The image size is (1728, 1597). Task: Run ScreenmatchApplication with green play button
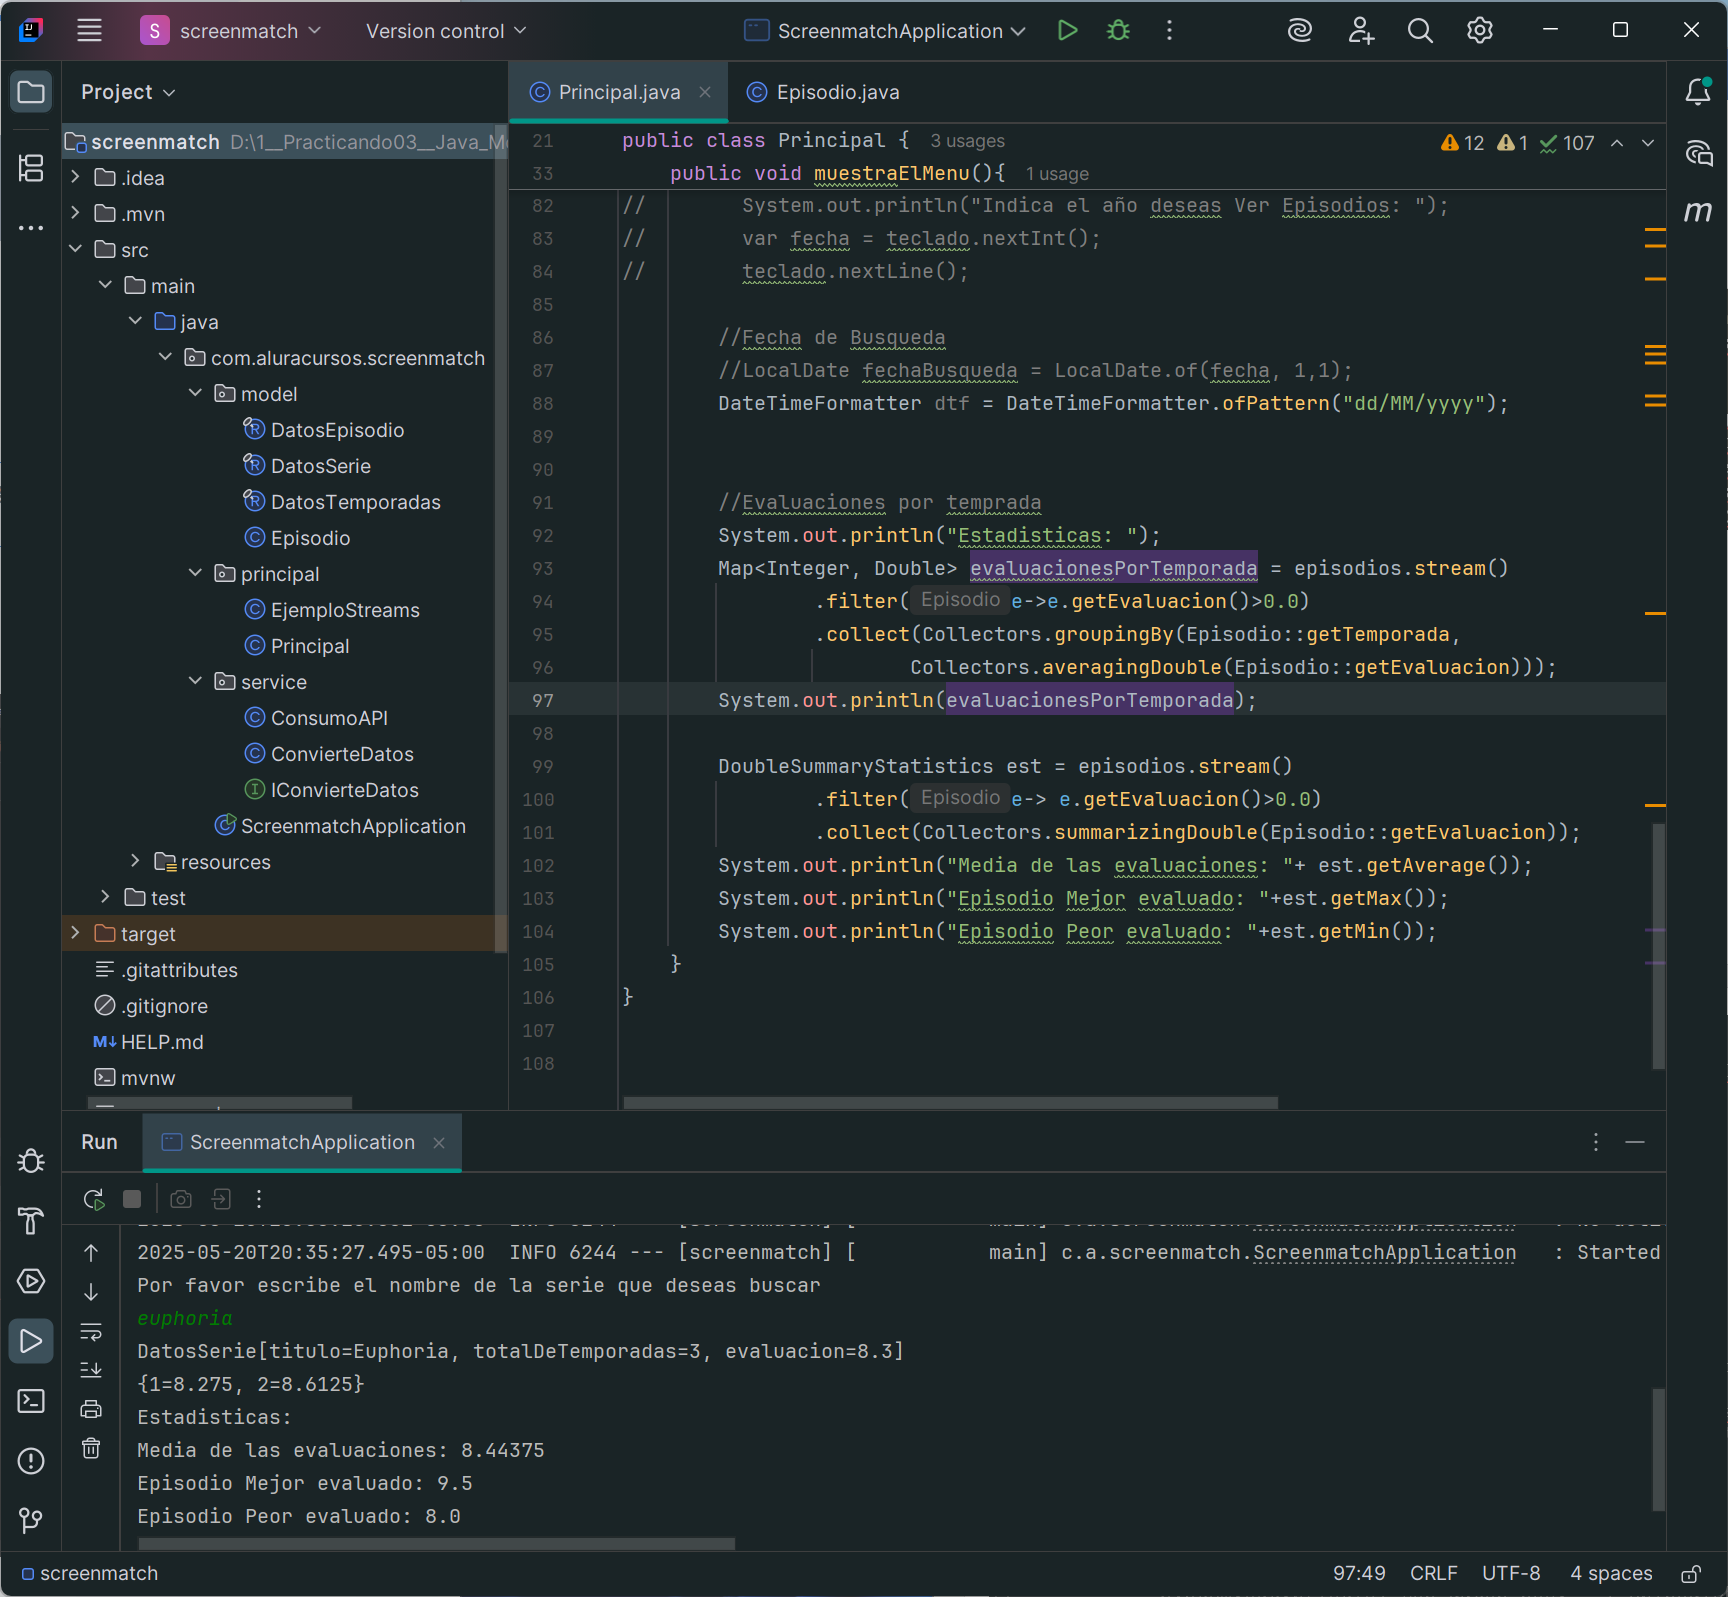pos(1067,31)
